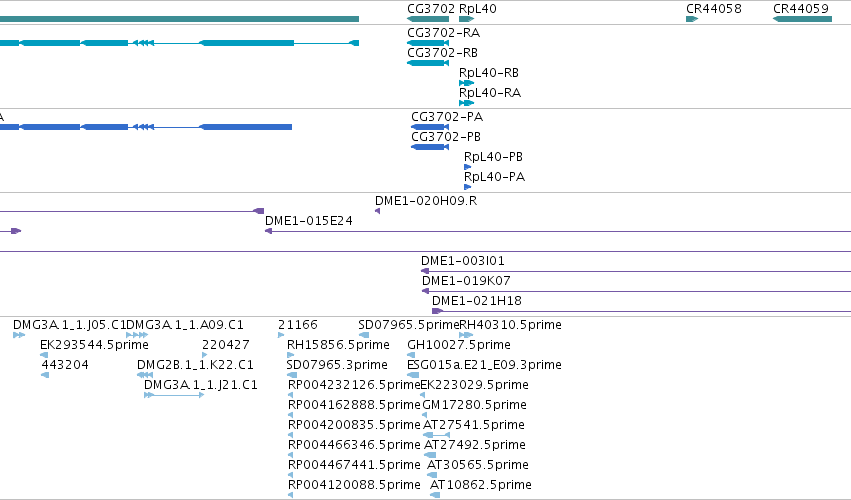Click EST RP004232126.5prime

coord(290,395)
